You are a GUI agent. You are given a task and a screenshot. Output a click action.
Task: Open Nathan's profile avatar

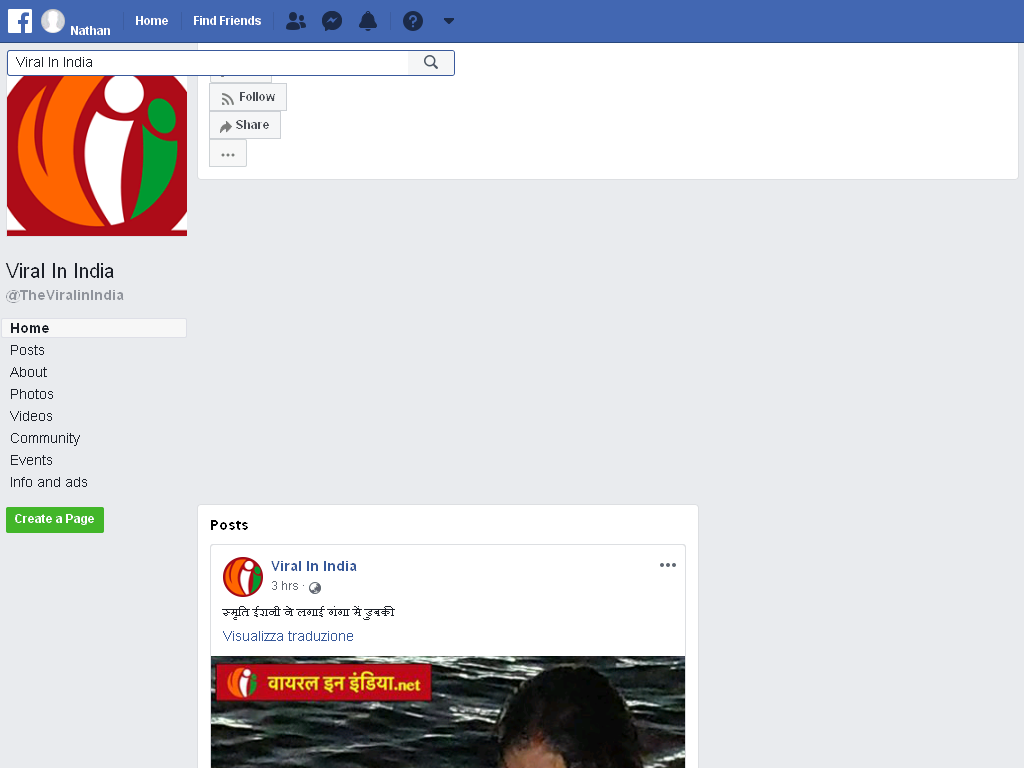click(x=53, y=21)
